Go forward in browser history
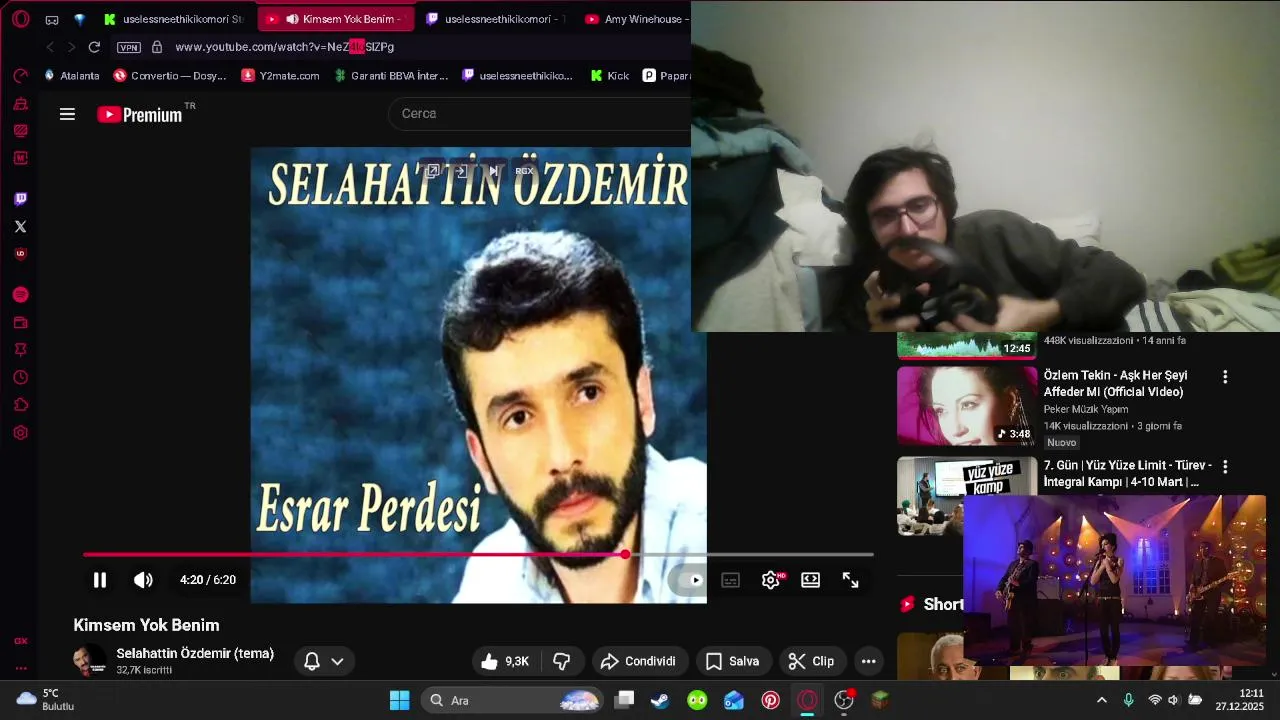This screenshot has width=1280, height=720. [x=71, y=47]
